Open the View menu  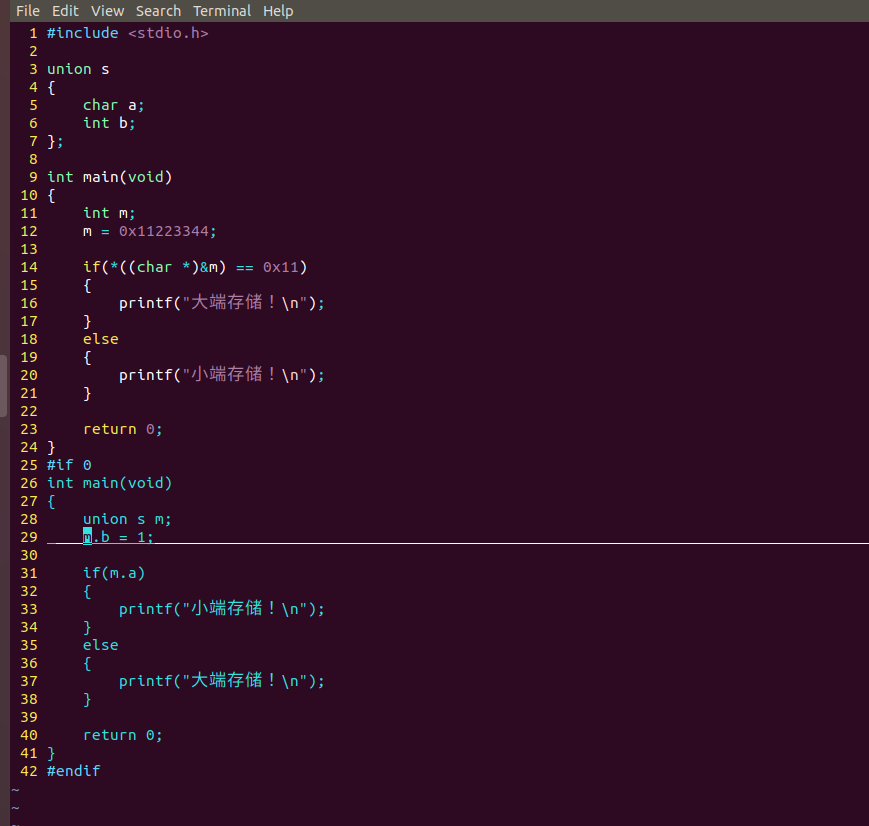[x=107, y=11]
